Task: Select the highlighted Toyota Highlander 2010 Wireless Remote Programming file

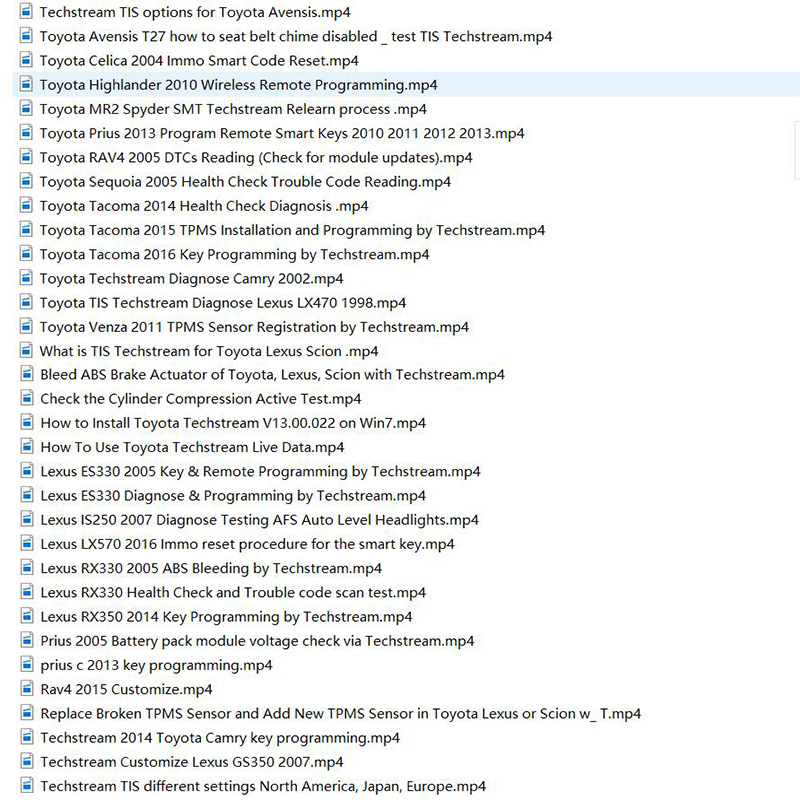Action: click(x=238, y=84)
